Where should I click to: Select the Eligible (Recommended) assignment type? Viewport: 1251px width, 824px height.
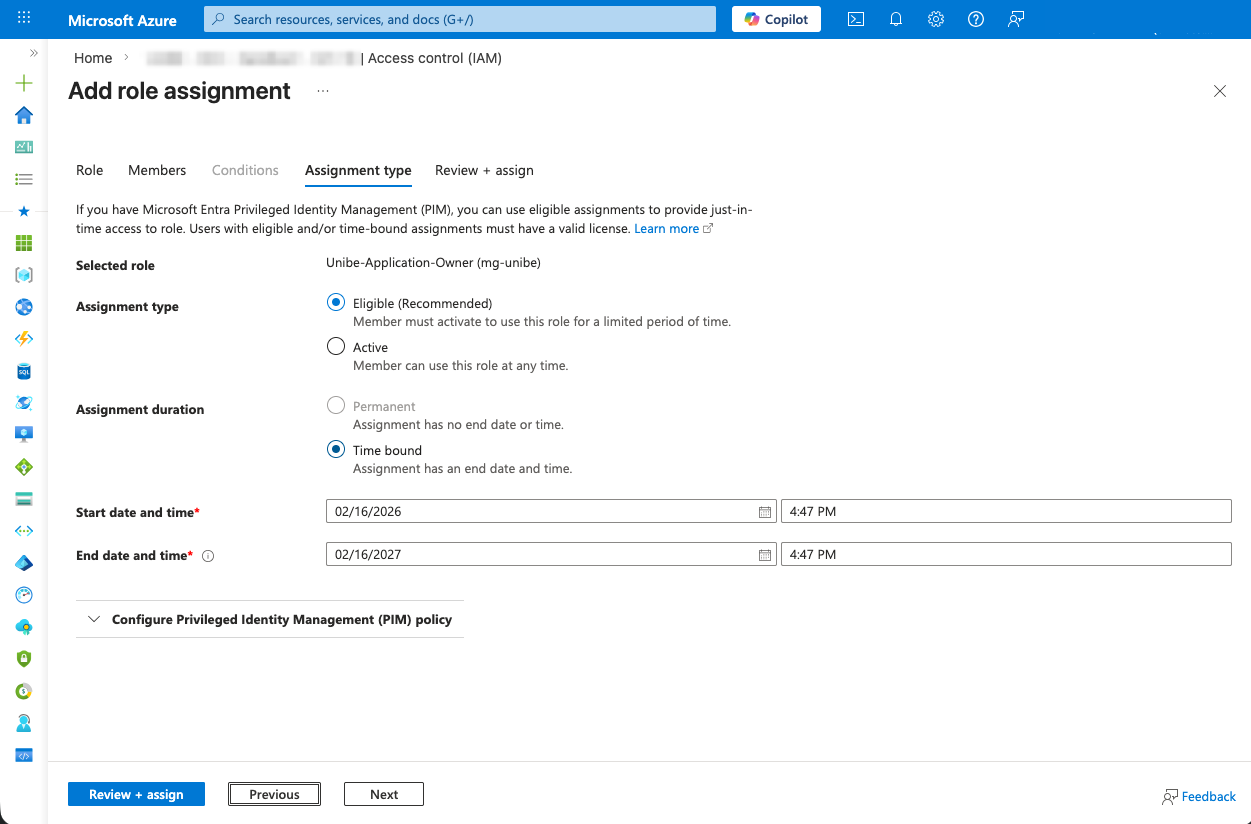pyautogui.click(x=337, y=303)
